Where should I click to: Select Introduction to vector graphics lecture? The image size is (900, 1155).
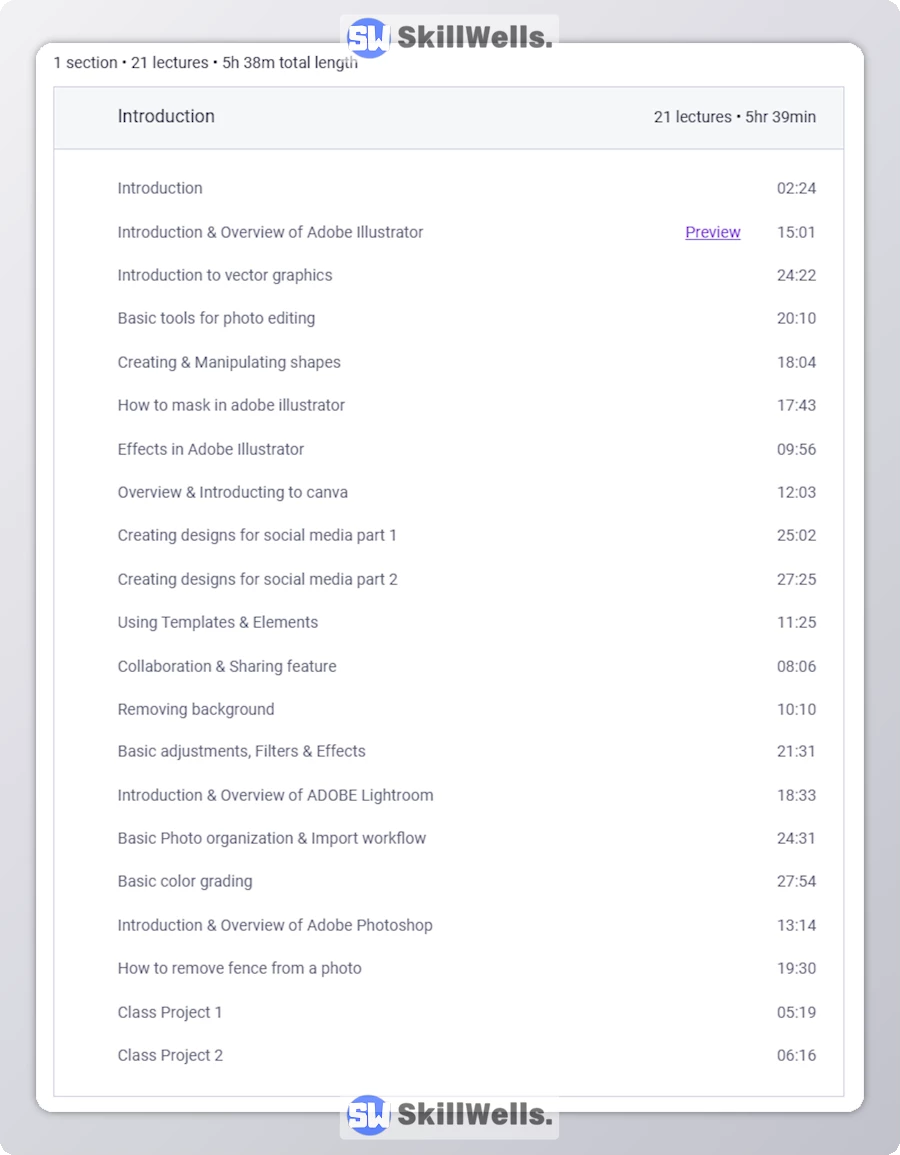coord(225,275)
